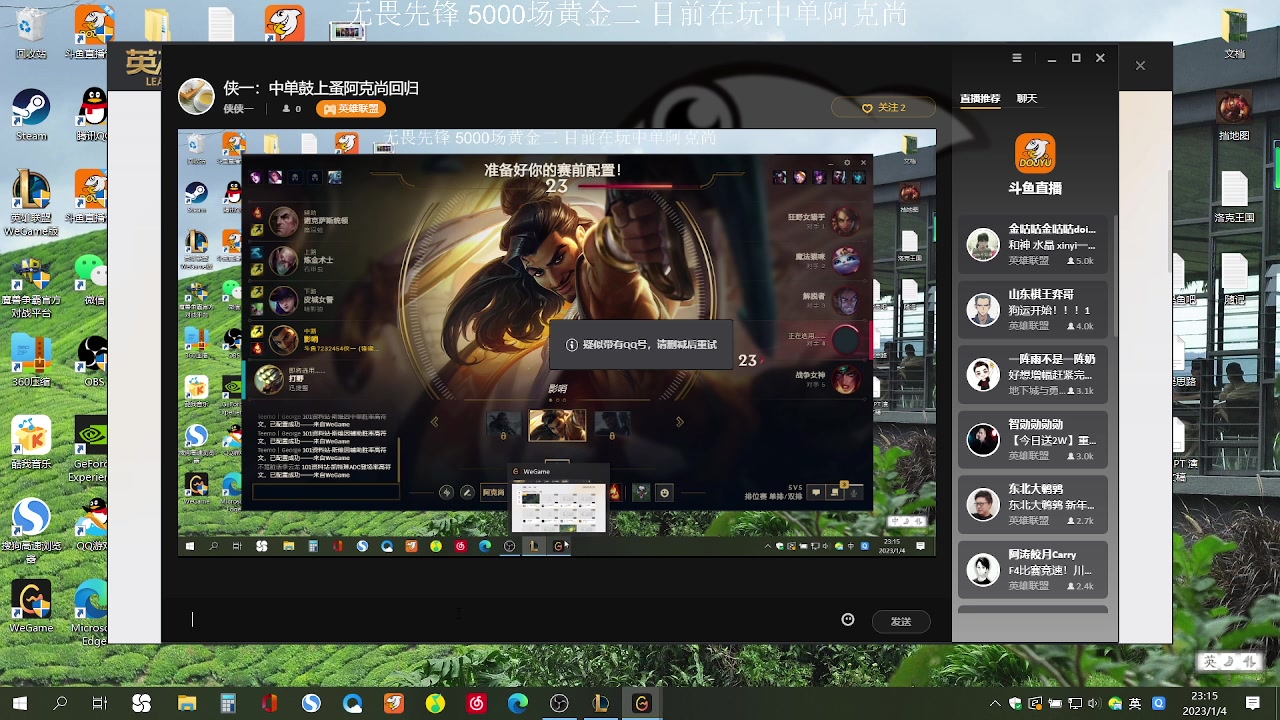1280x720 pixels.
Task: Close the outer panel with the X
Action: (x=1140, y=65)
